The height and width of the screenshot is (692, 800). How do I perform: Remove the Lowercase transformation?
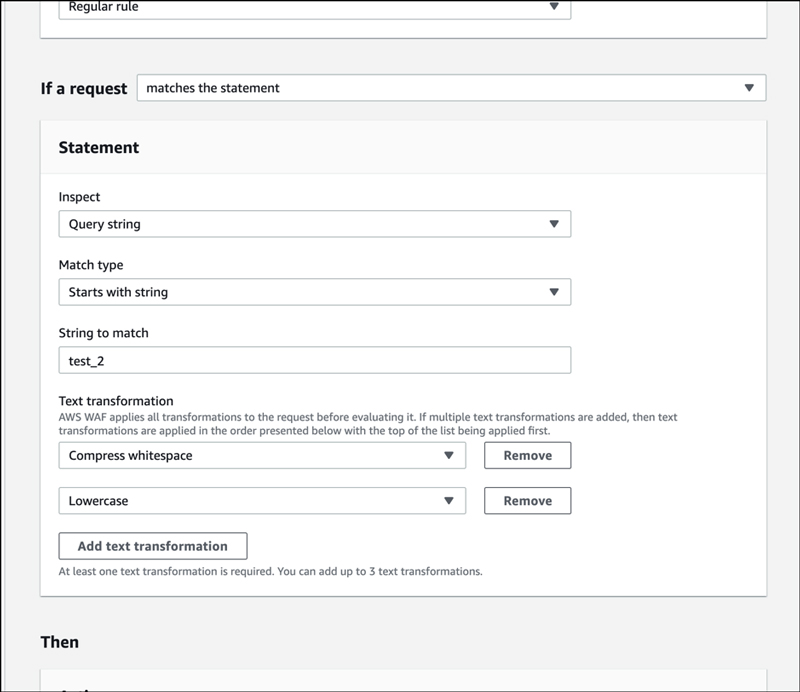tap(527, 500)
